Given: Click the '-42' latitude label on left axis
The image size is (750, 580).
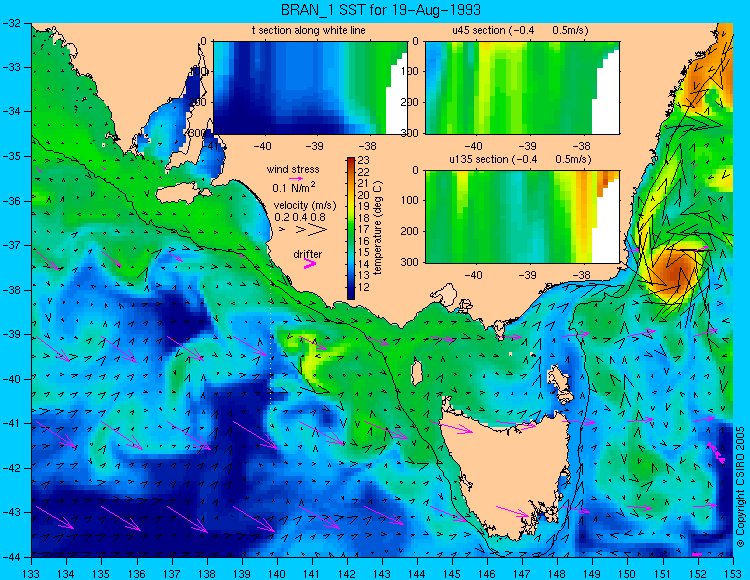Looking at the screenshot, I should [x=14, y=468].
